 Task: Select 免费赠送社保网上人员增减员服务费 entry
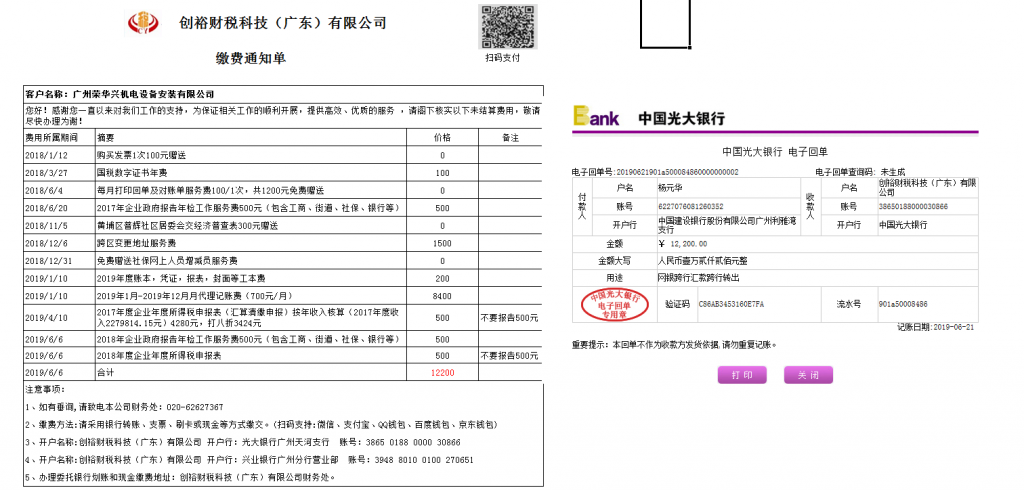pyautogui.click(x=167, y=261)
